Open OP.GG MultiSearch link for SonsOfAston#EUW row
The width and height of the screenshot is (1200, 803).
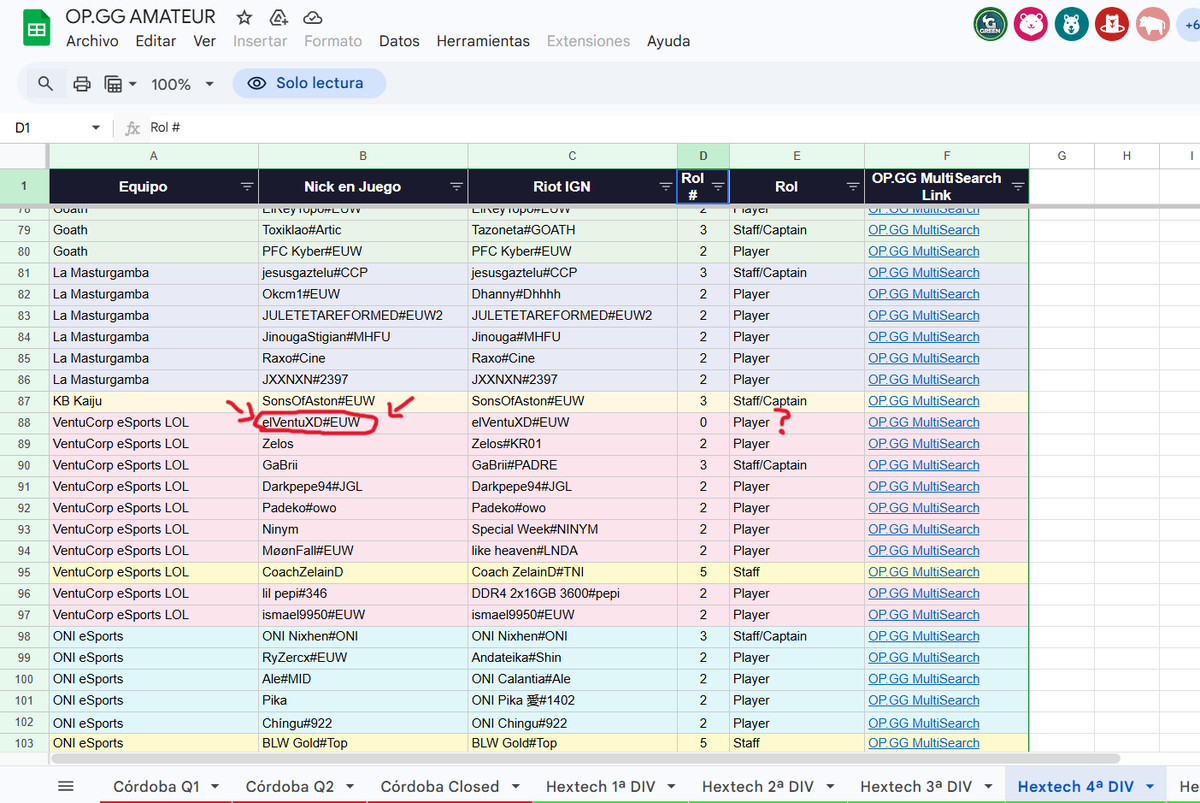point(924,401)
